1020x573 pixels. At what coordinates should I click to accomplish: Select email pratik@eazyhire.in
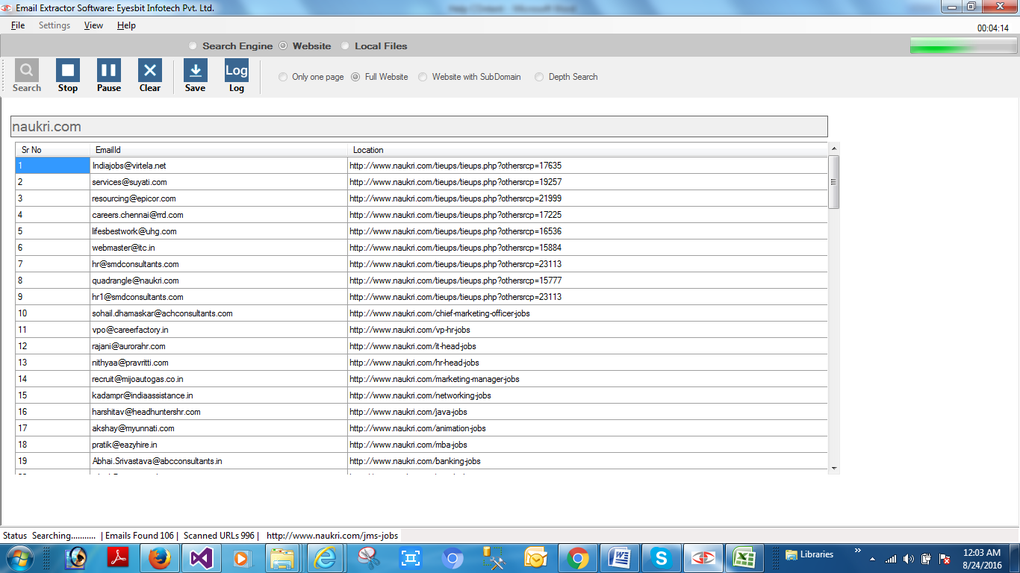pos(124,445)
